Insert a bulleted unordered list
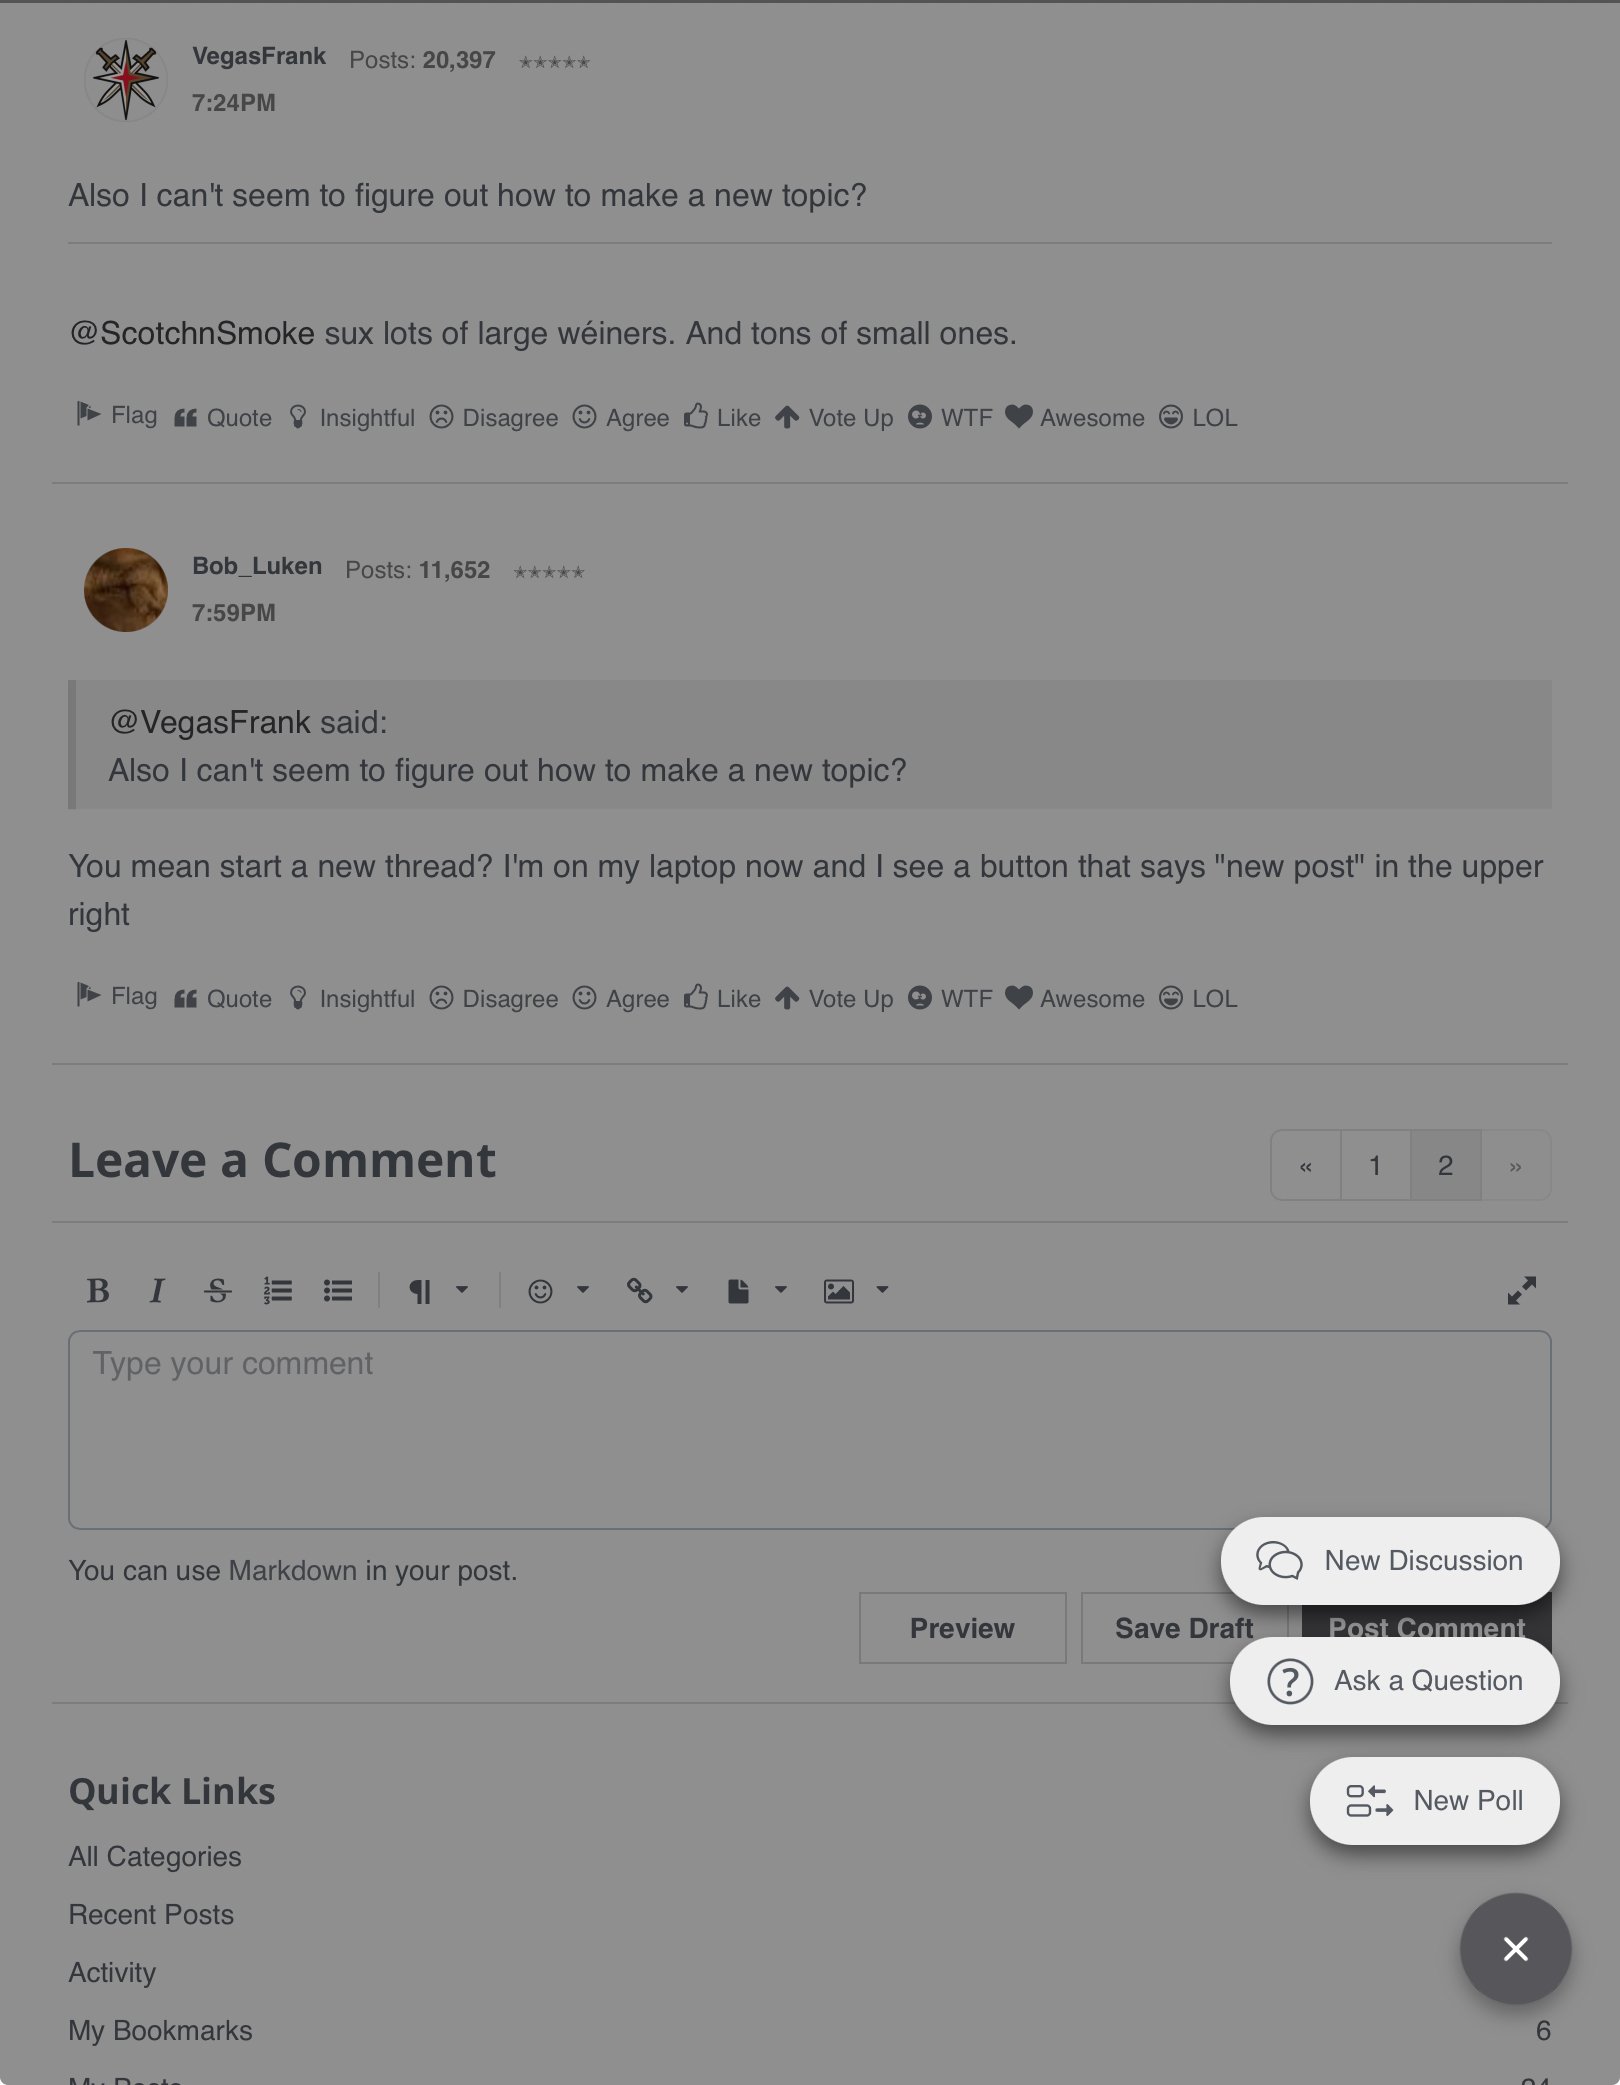 338,1291
